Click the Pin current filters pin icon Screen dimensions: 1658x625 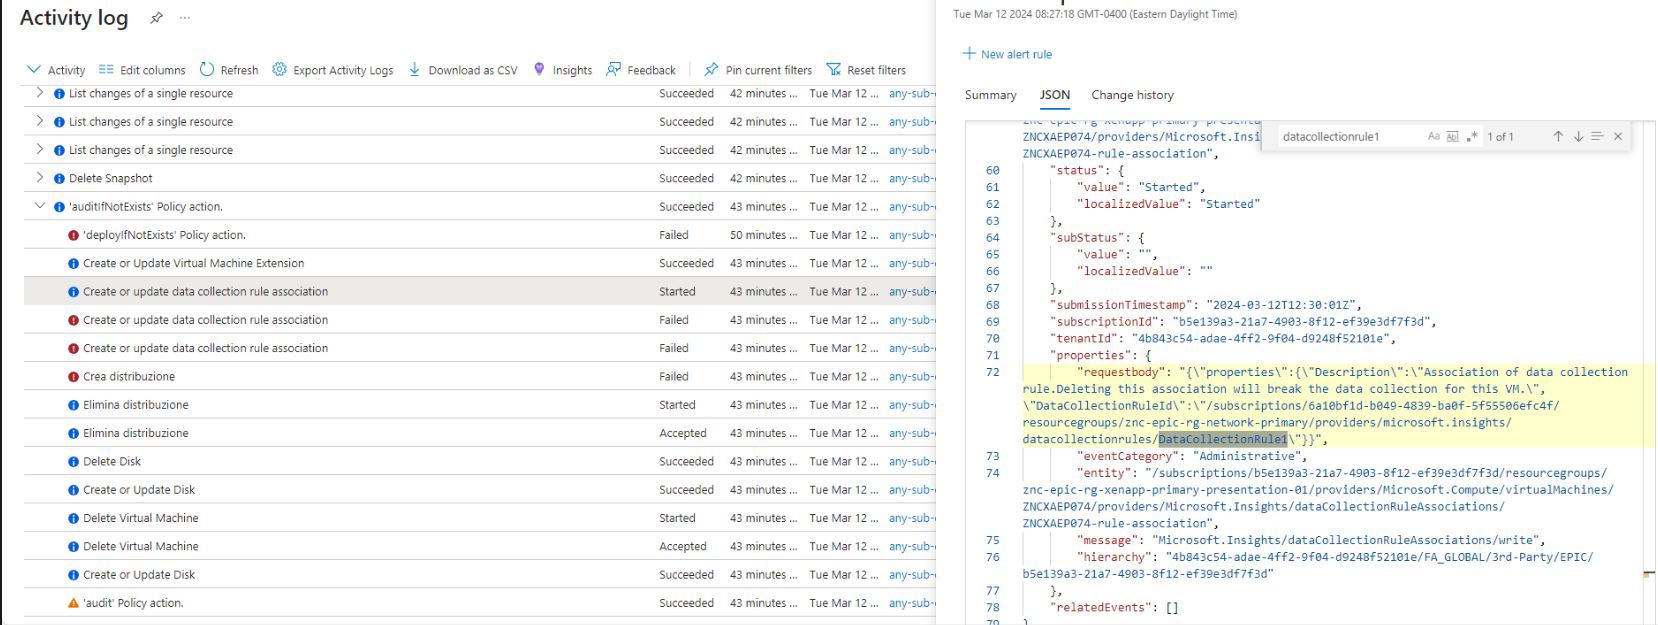pyautogui.click(x=711, y=69)
